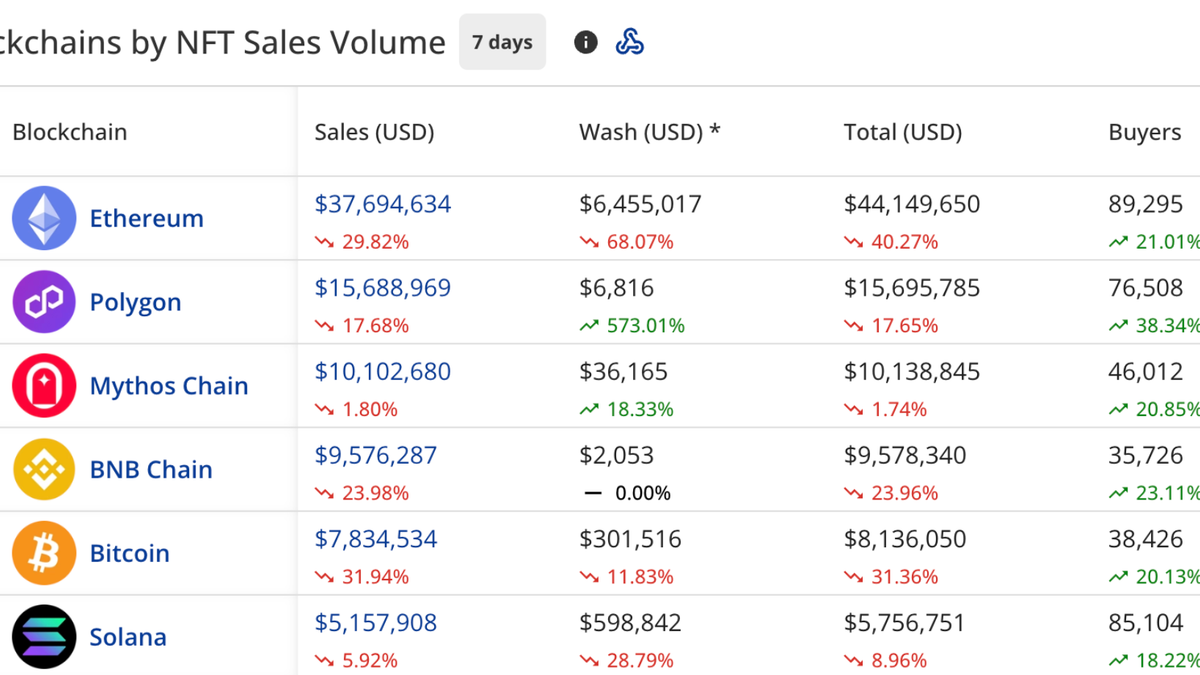
Task: Click Ethereum sales value $37,694,634
Action: [383, 204]
